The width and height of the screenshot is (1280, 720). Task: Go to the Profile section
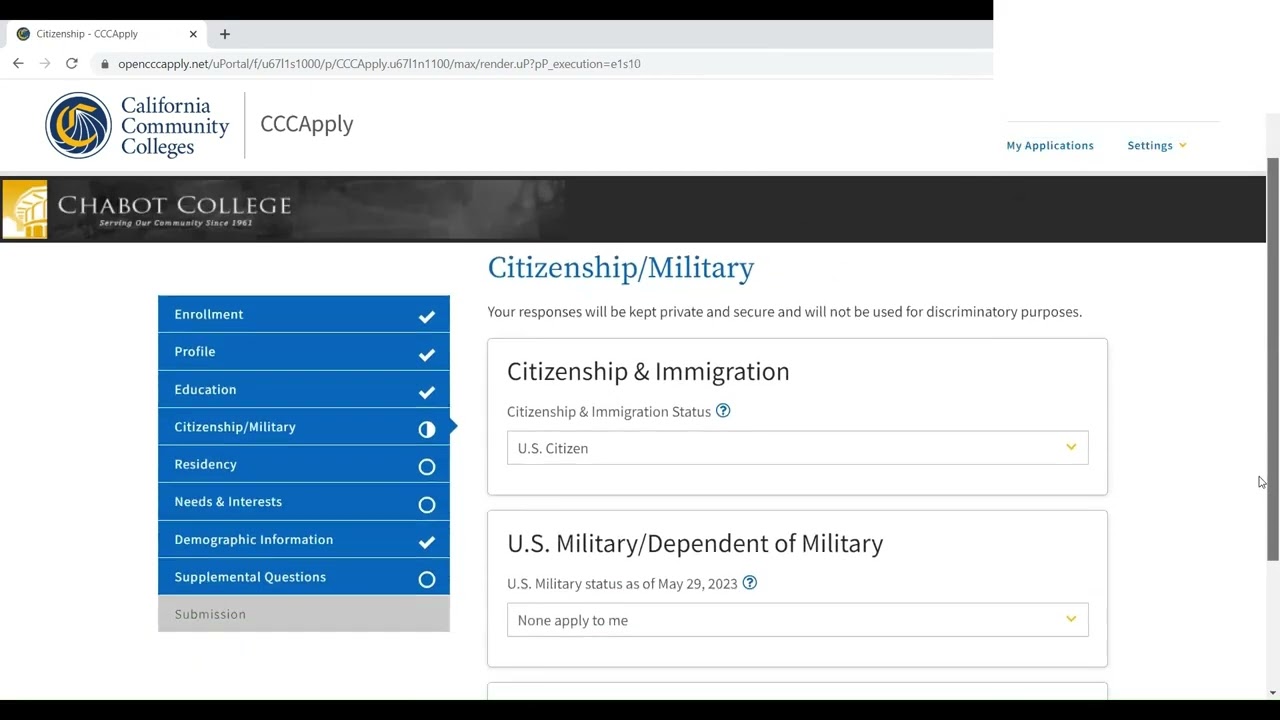(x=304, y=352)
